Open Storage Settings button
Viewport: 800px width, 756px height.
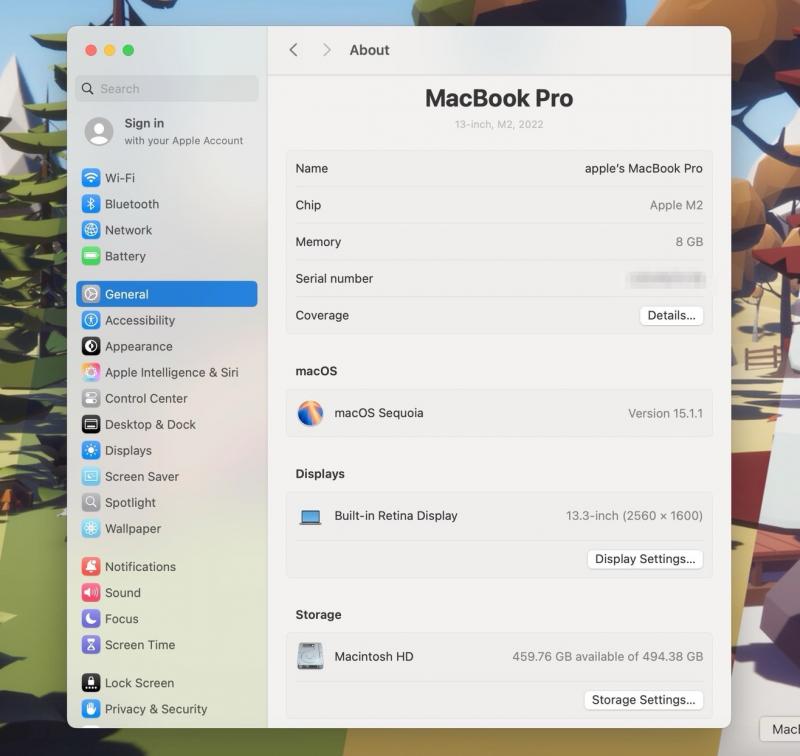[643, 700]
